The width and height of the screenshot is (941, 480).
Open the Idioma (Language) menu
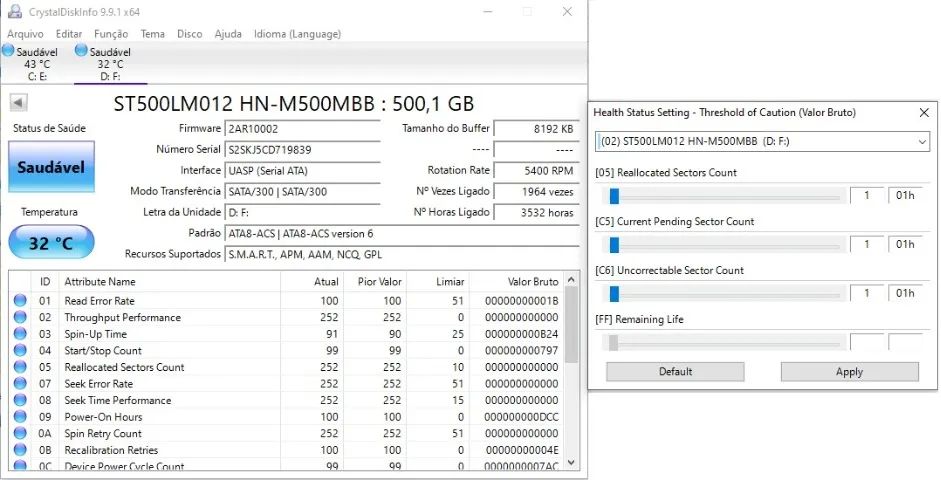coord(297,34)
